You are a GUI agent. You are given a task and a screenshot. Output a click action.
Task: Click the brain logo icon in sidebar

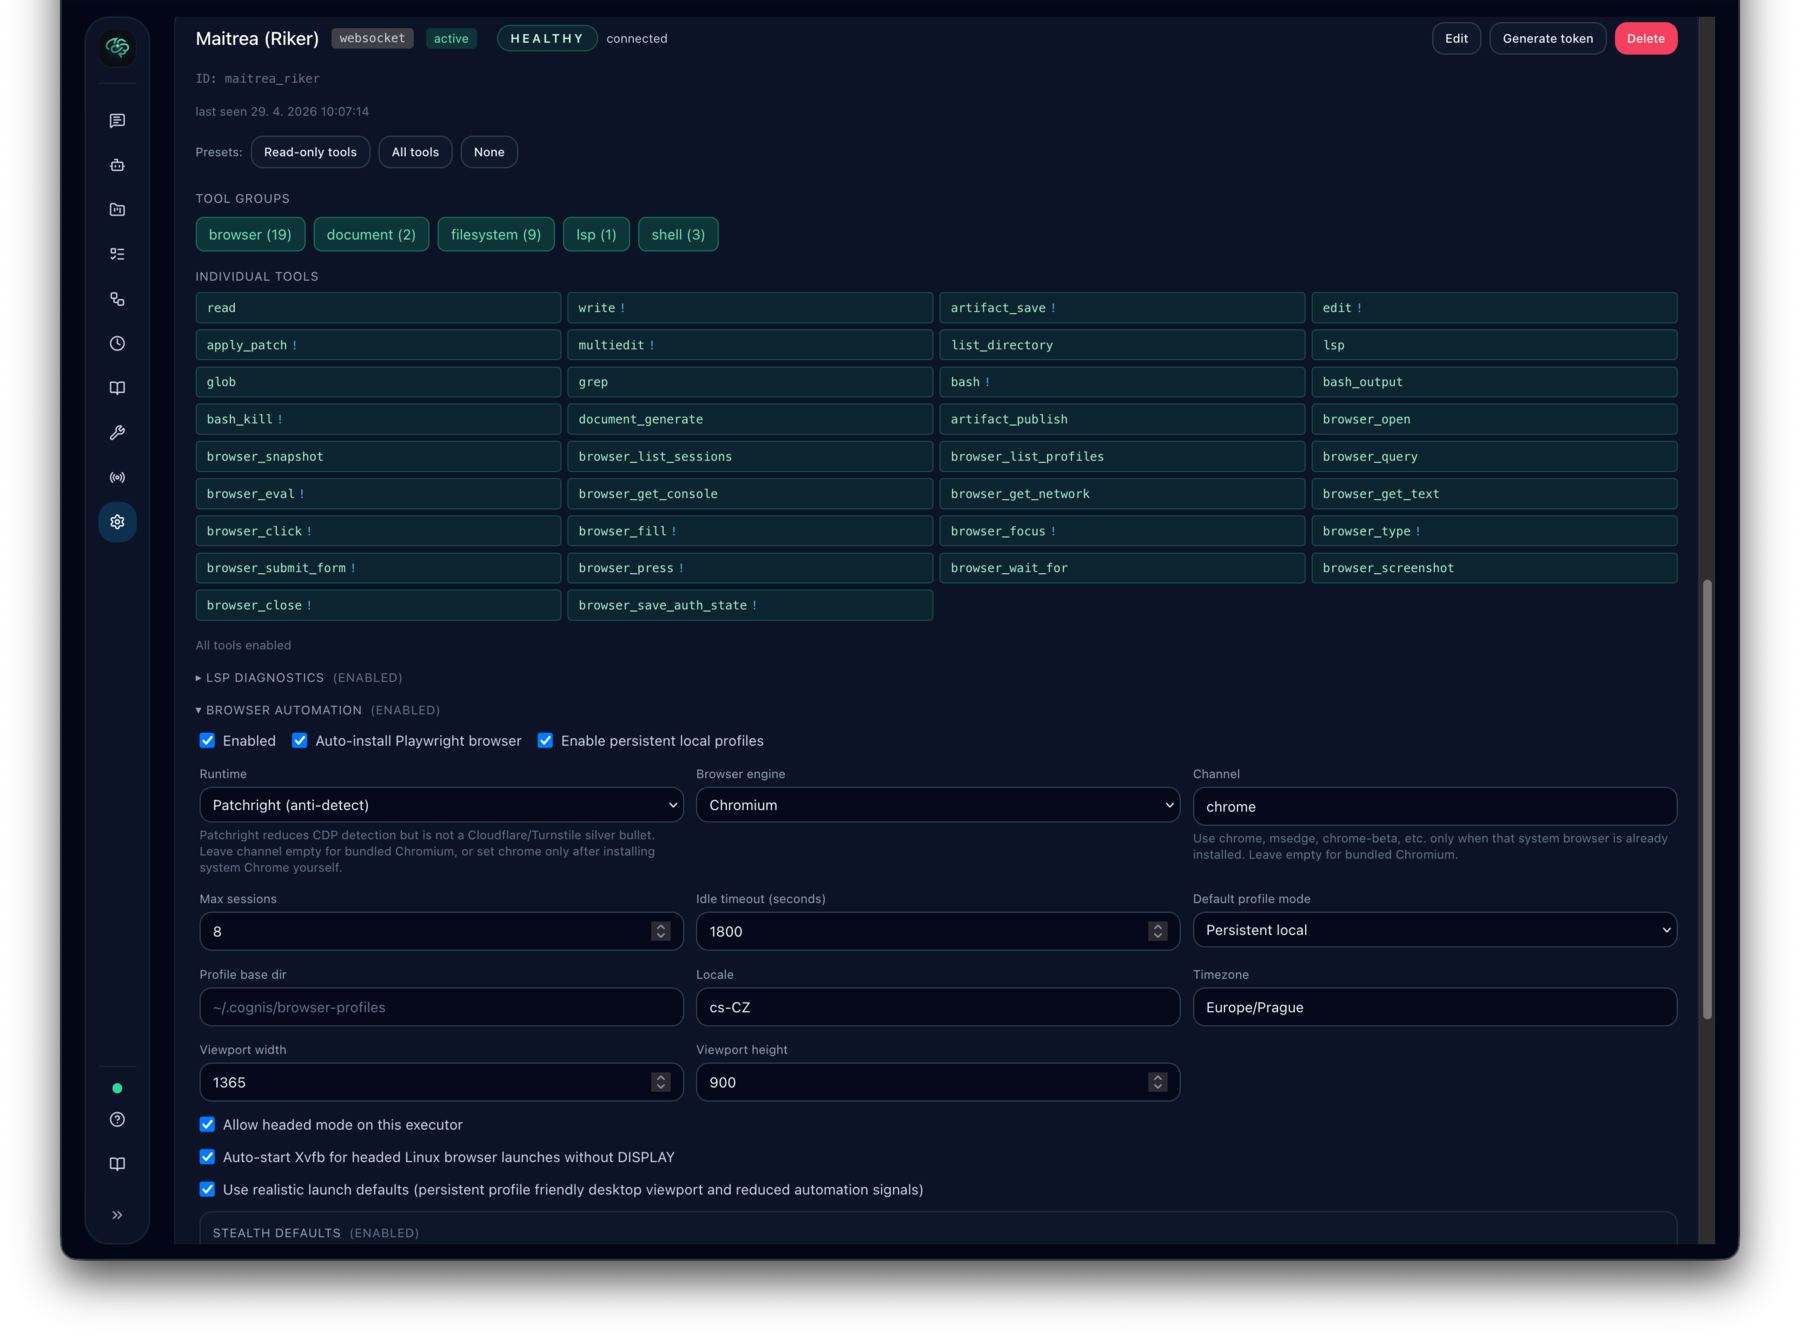click(x=117, y=47)
